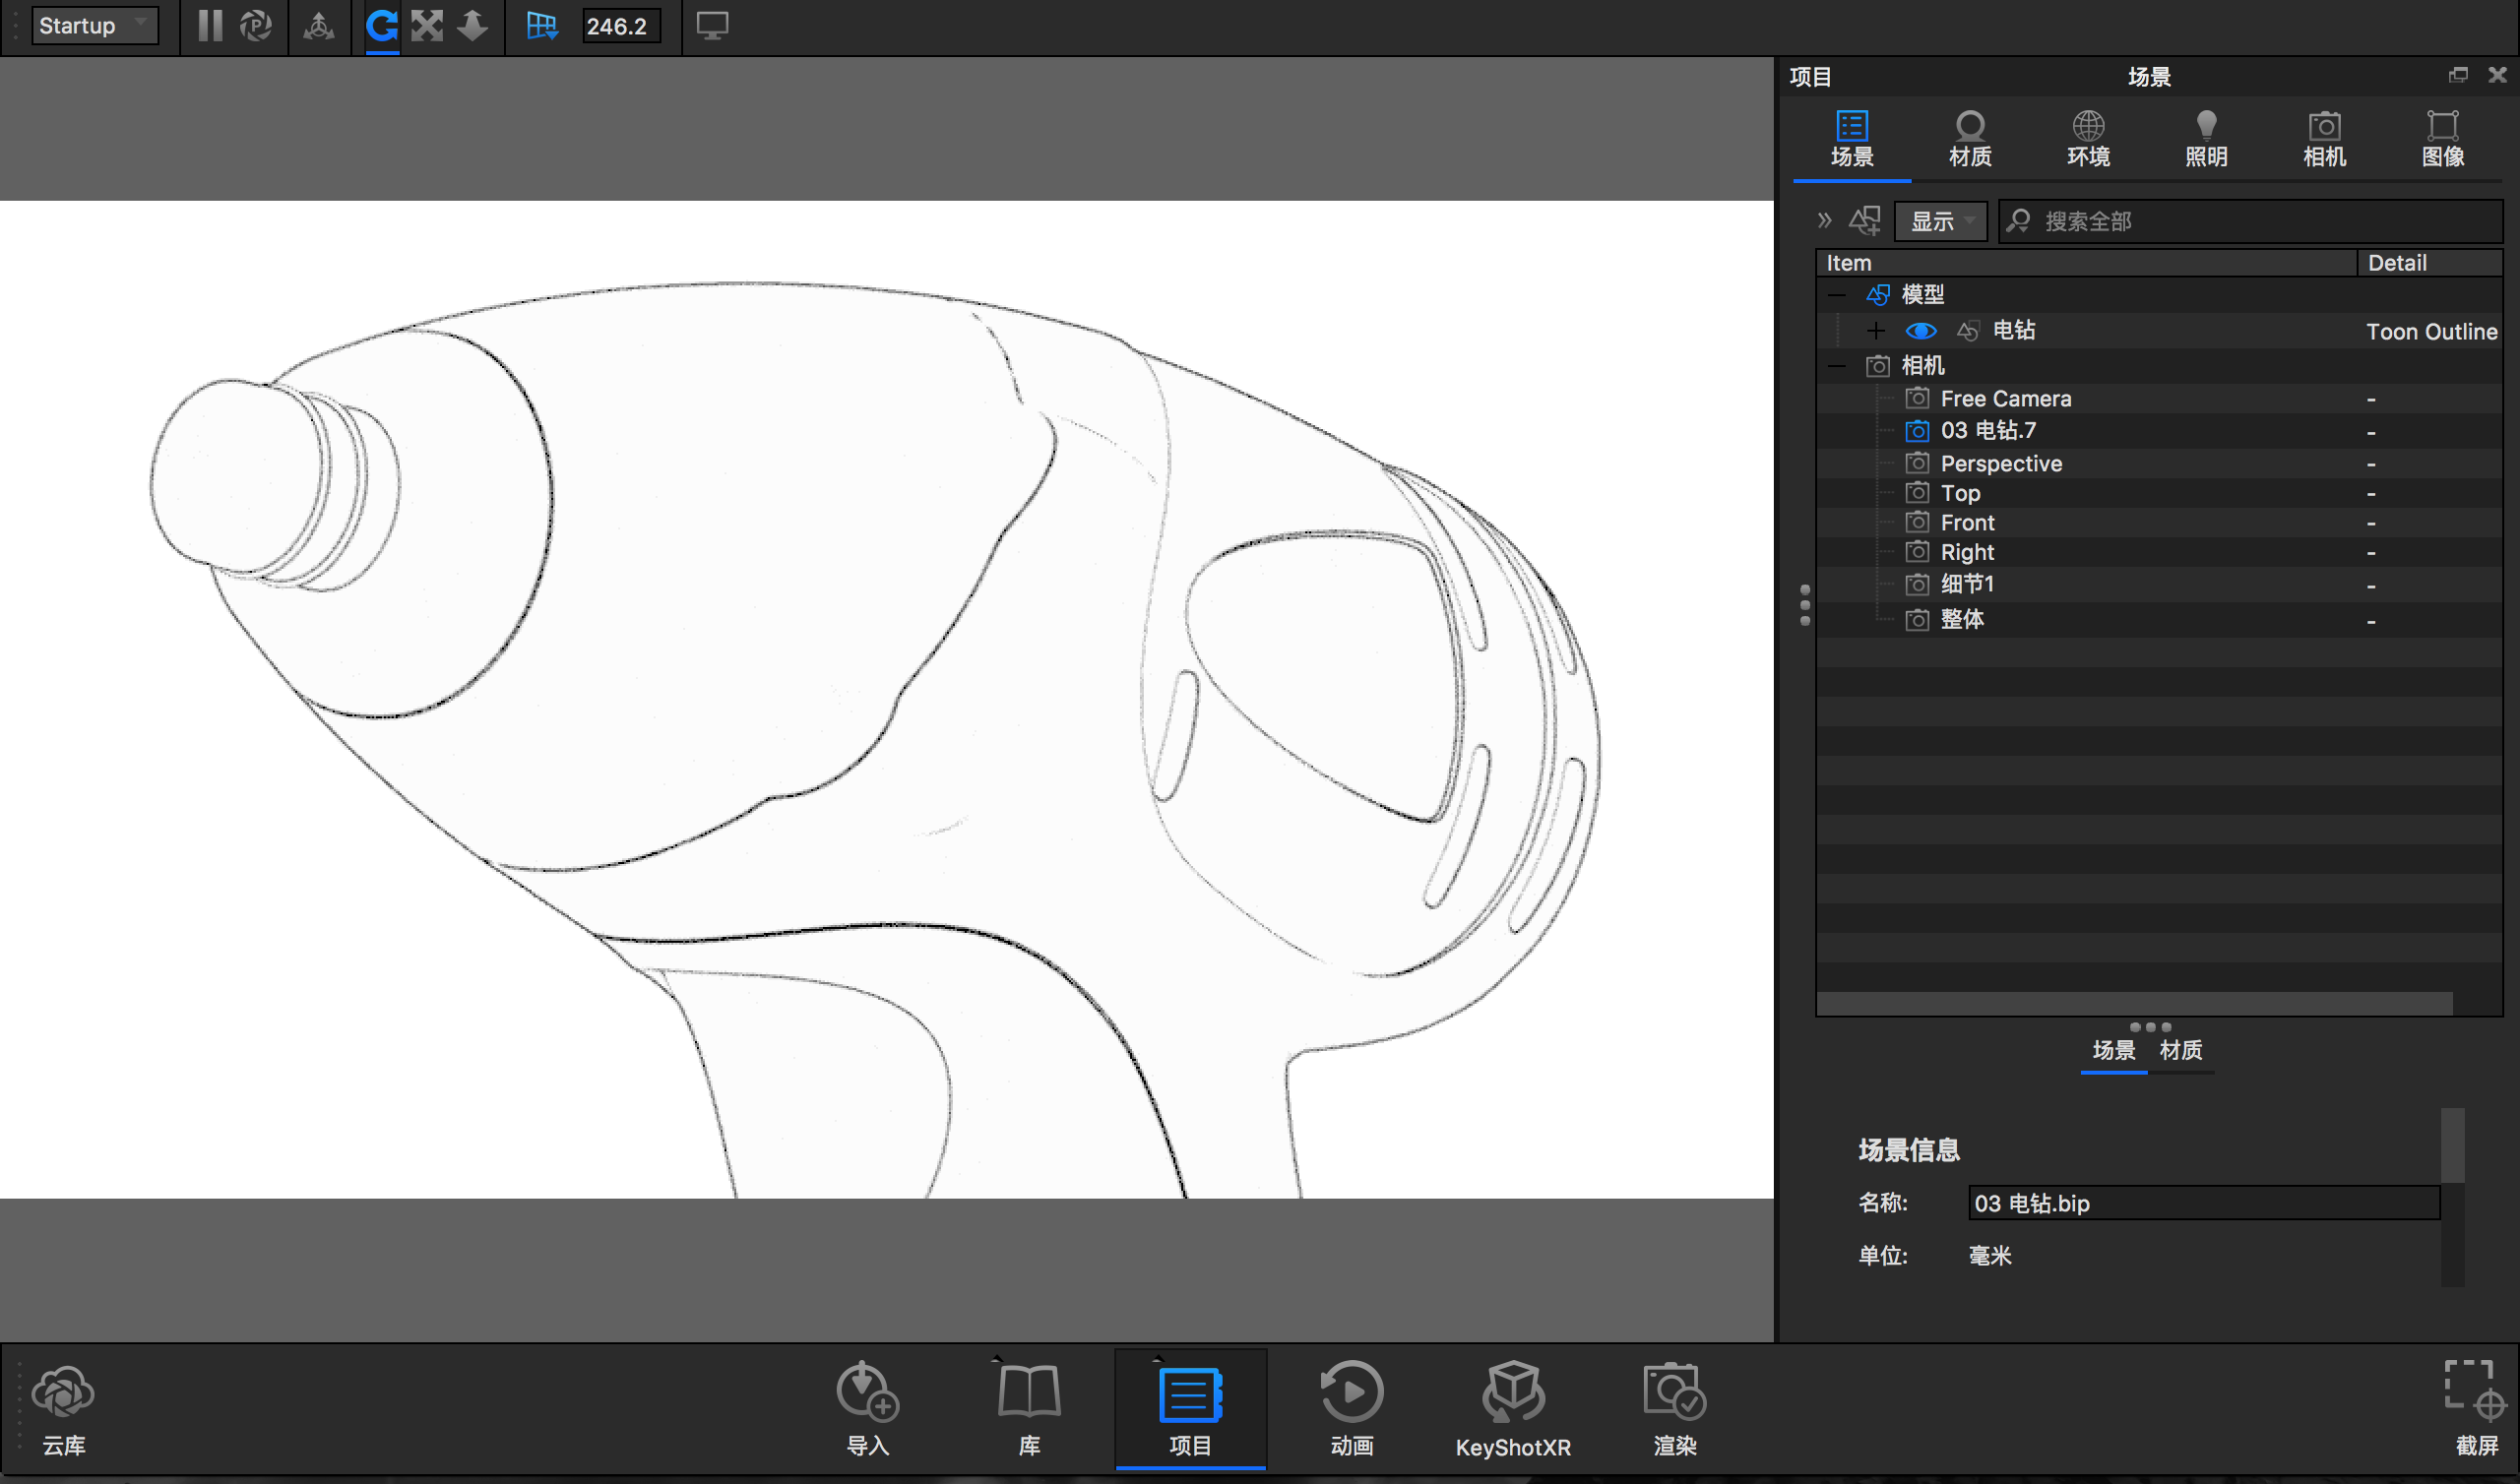Open the 显示 display dropdown
The height and width of the screenshot is (1484, 2520).
pyautogui.click(x=1940, y=221)
